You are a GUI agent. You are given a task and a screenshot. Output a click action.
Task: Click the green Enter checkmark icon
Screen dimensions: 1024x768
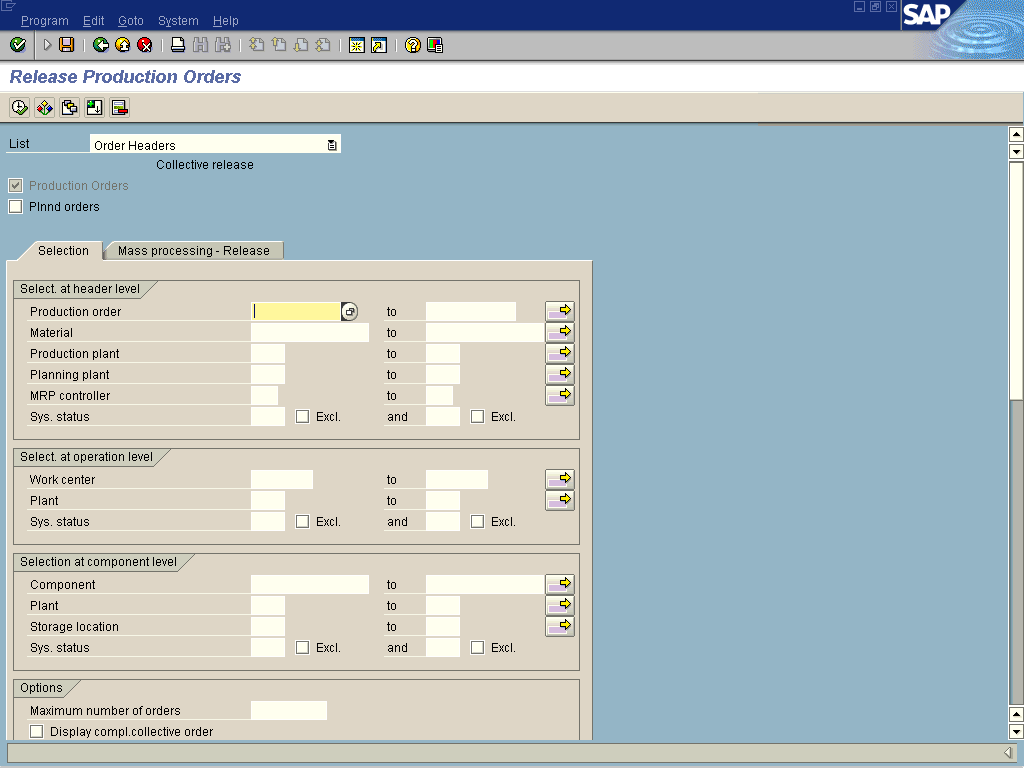pos(18,45)
